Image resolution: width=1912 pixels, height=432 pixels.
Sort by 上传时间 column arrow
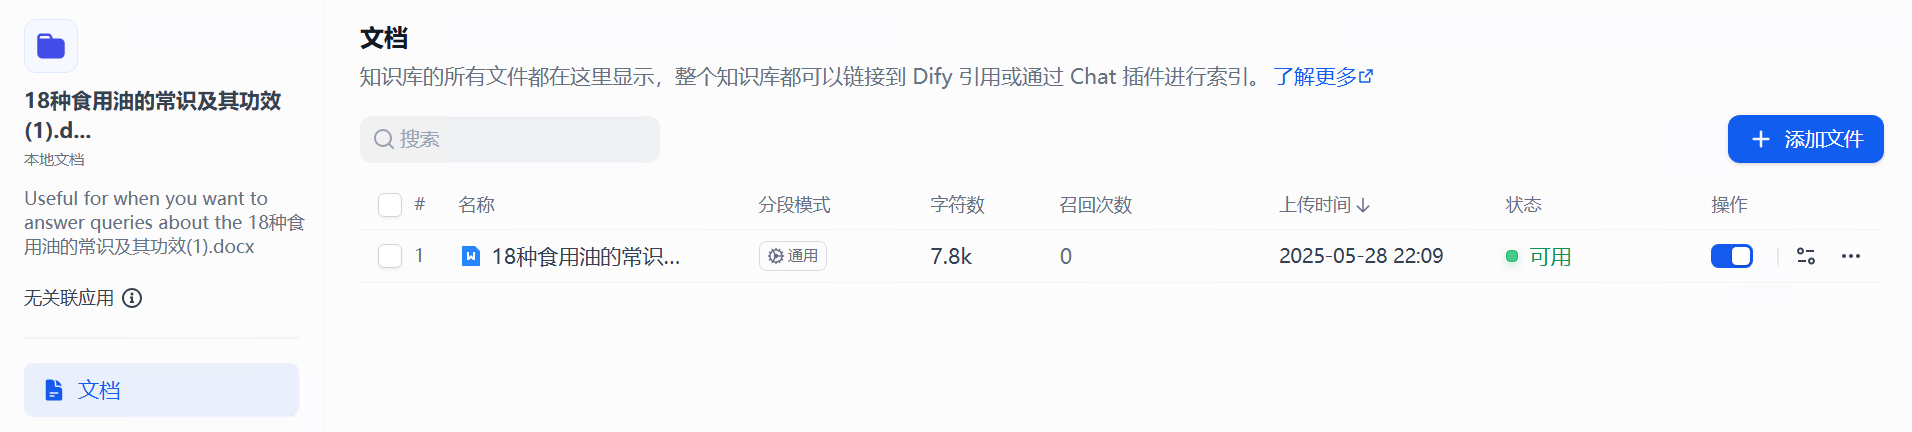pyautogui.click(x=1363, y=205)
